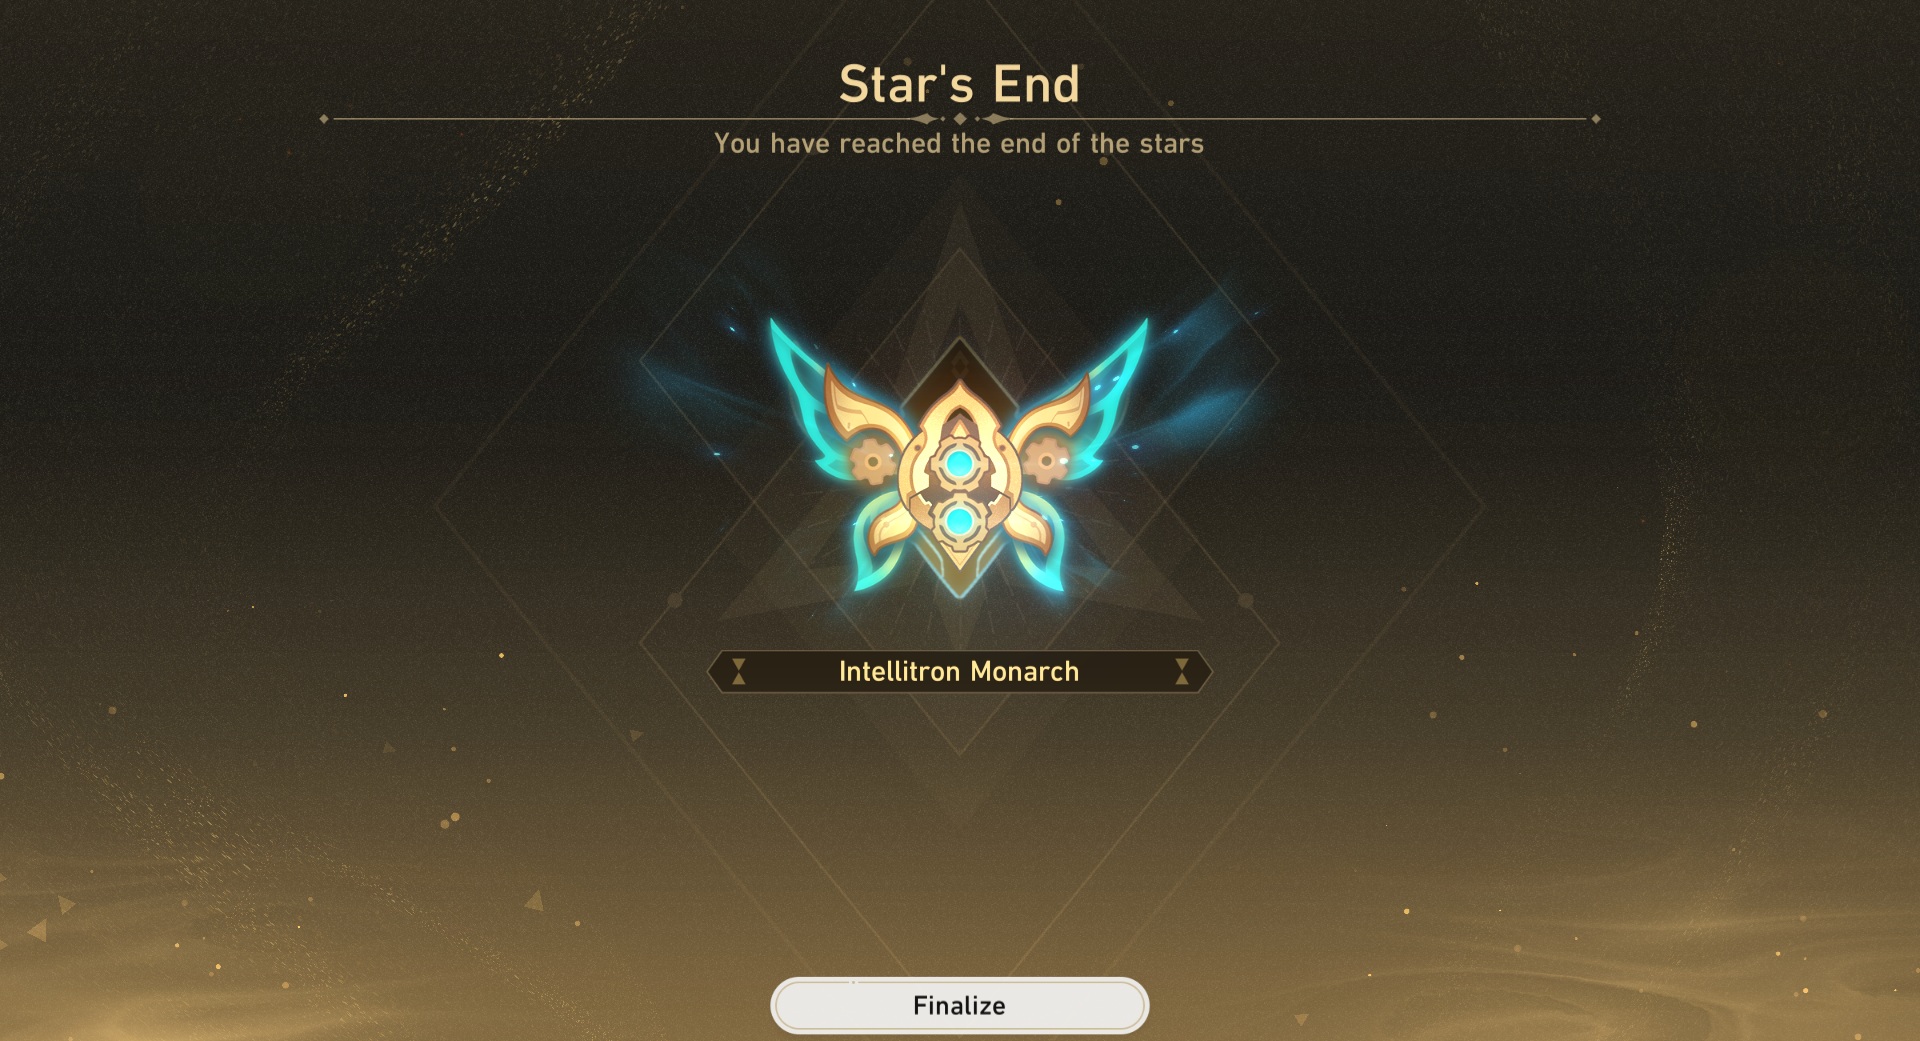
Task: Click the dark diamond atop the badge
Action: point(959,370)
